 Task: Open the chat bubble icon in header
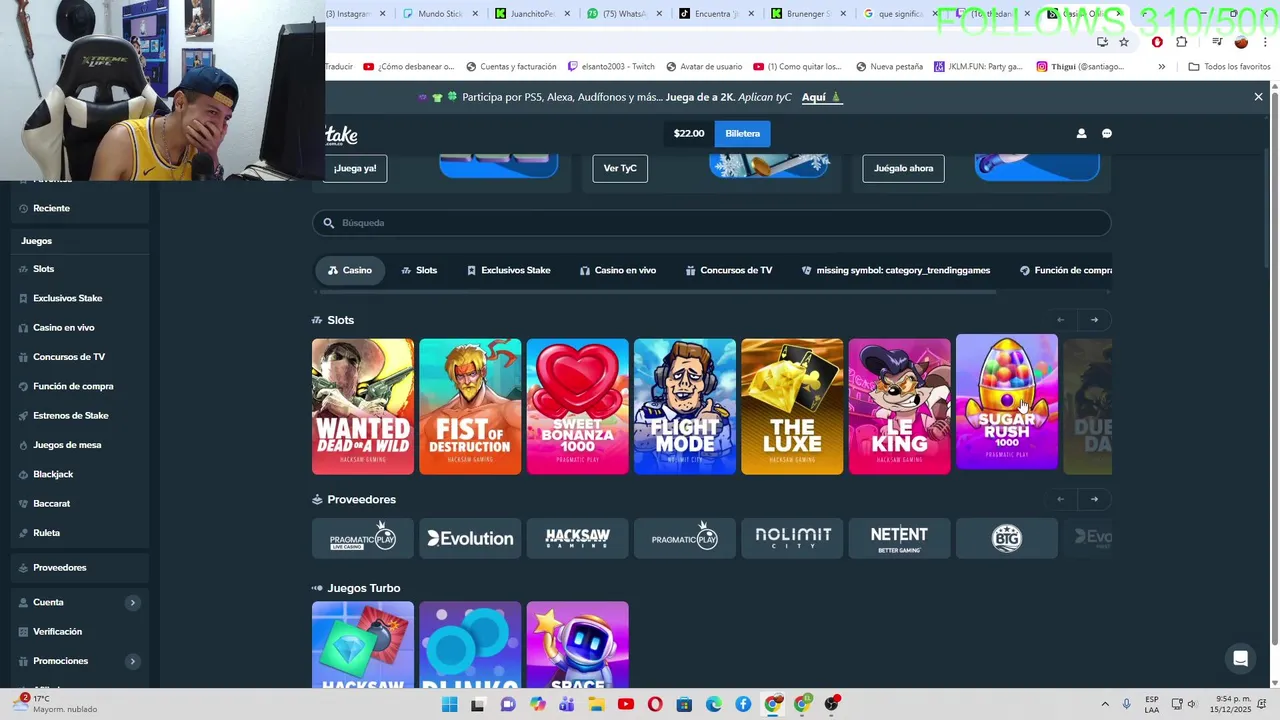click(1107, 133)
